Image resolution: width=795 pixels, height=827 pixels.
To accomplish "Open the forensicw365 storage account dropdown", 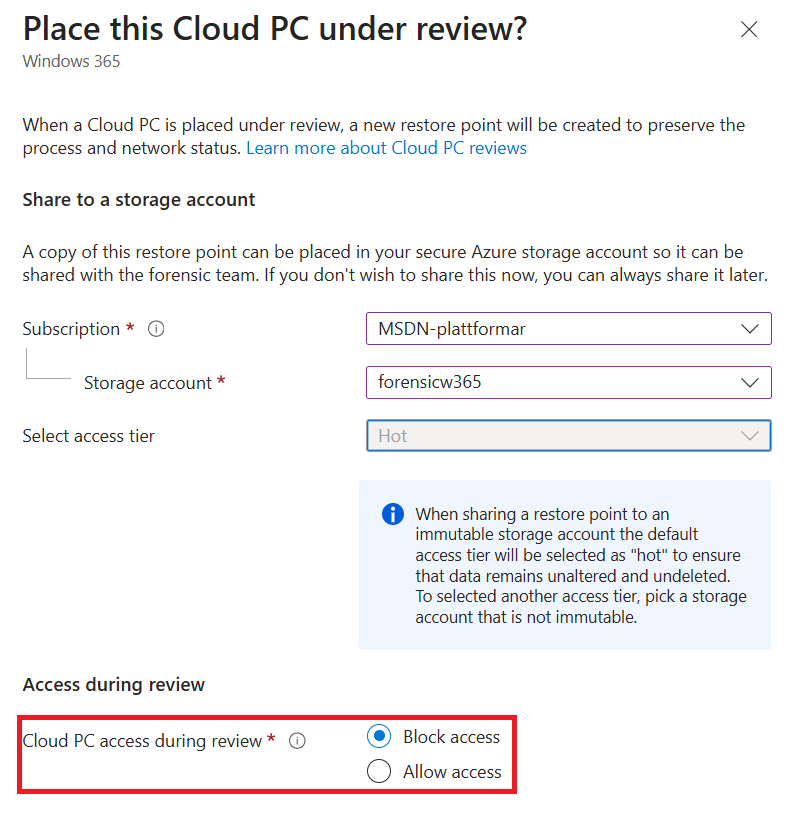I will [569, 382].
